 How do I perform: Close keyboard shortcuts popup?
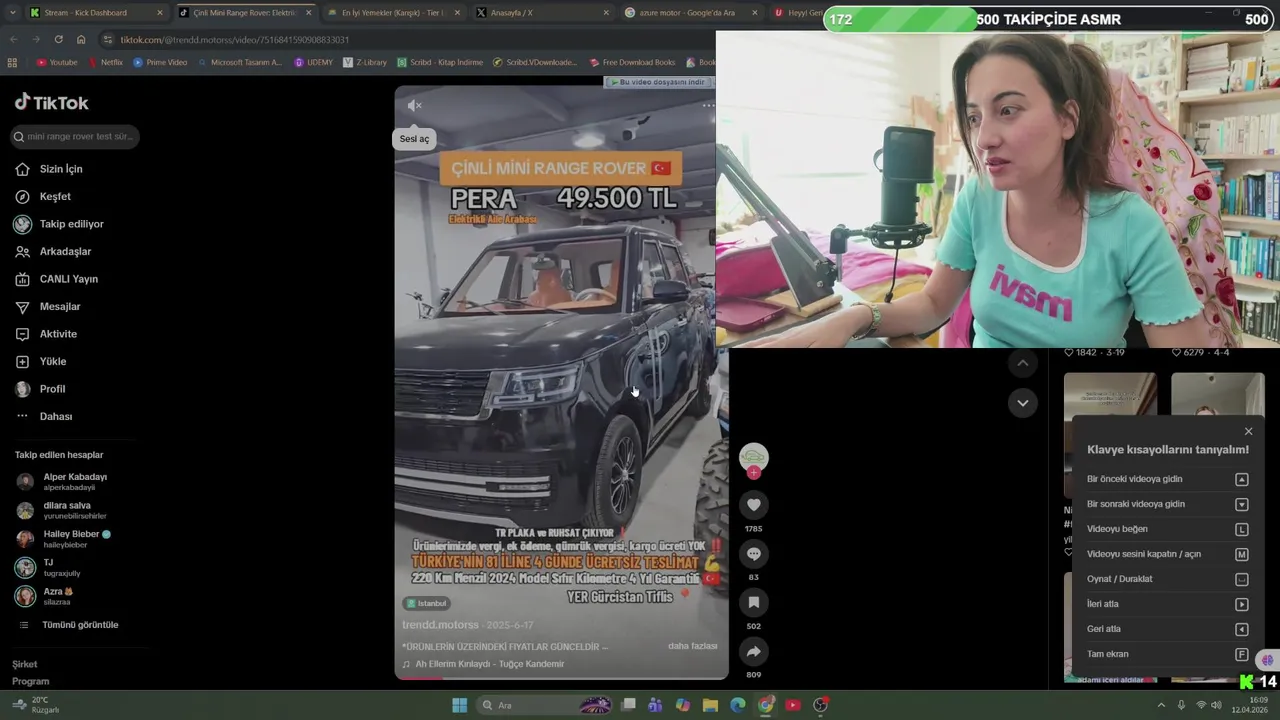tap(1248, 432)
